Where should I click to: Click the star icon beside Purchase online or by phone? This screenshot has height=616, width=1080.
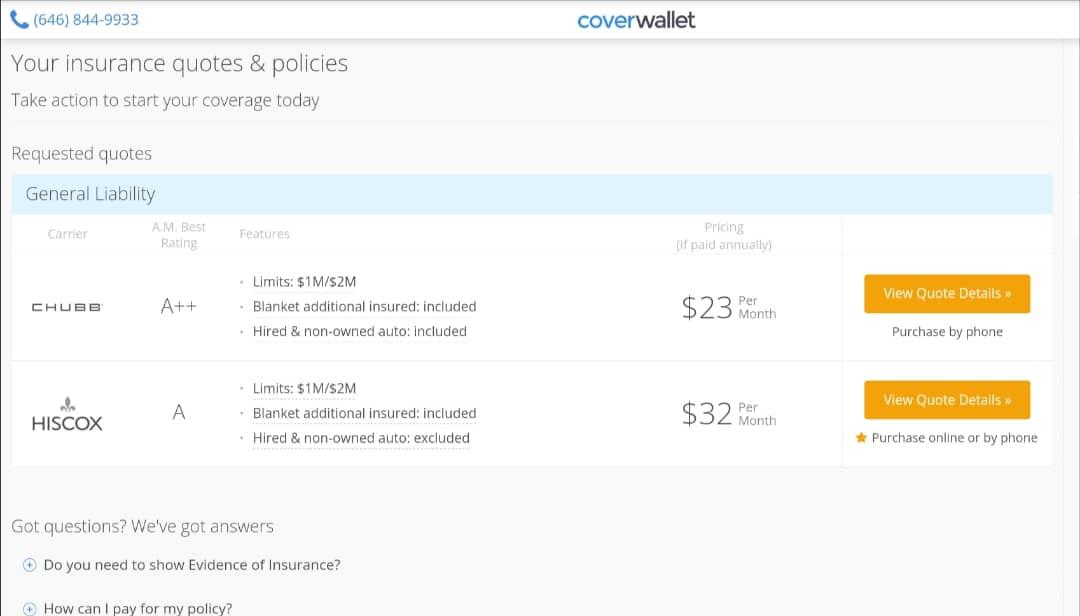tap(861, 438)
